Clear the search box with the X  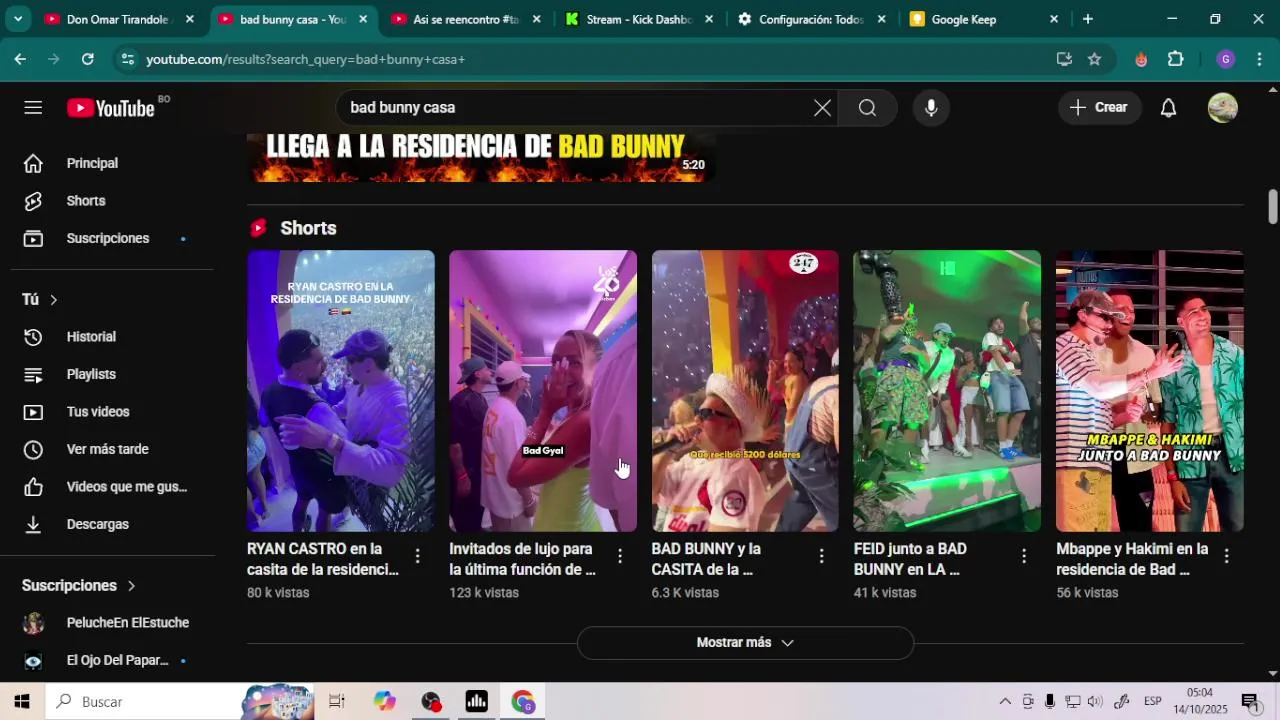click(x=822, y=108)
